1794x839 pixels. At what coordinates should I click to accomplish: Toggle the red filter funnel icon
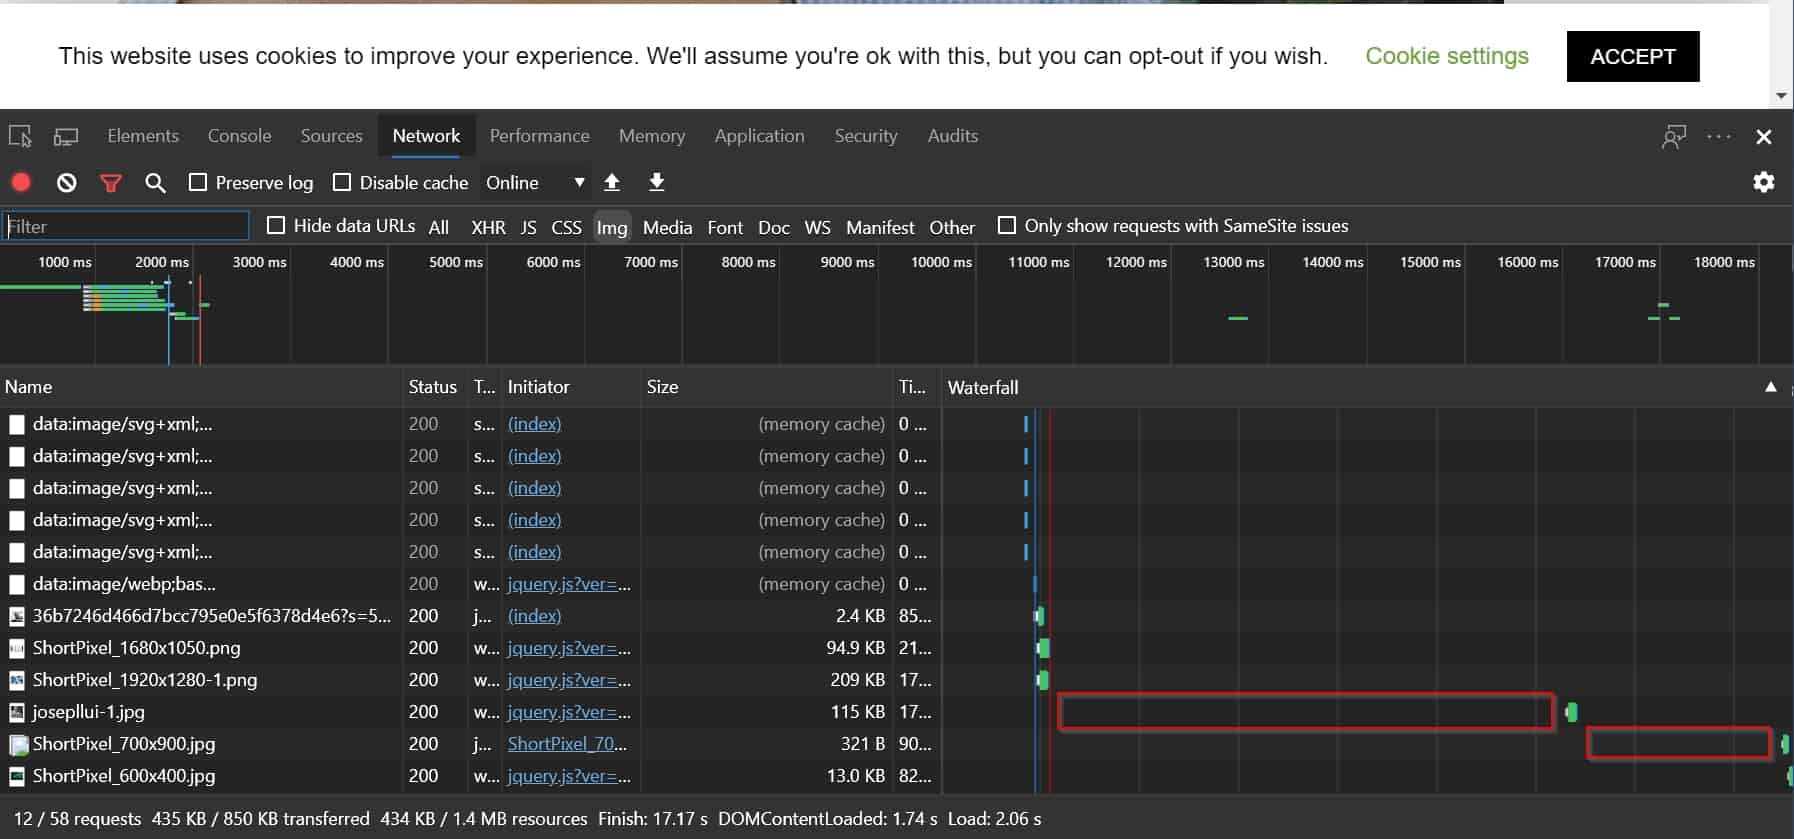(x=111, y=182)
